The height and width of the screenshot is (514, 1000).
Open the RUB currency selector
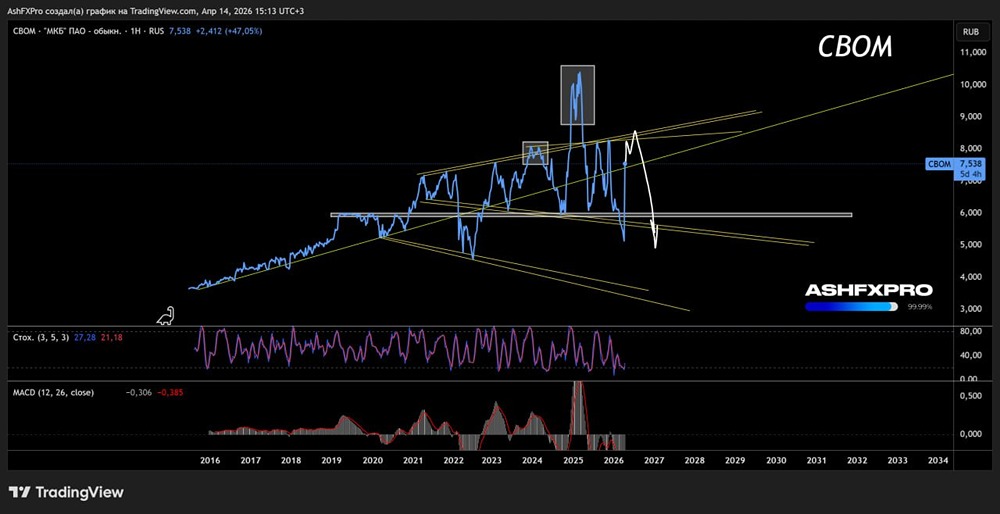(971, 31)
